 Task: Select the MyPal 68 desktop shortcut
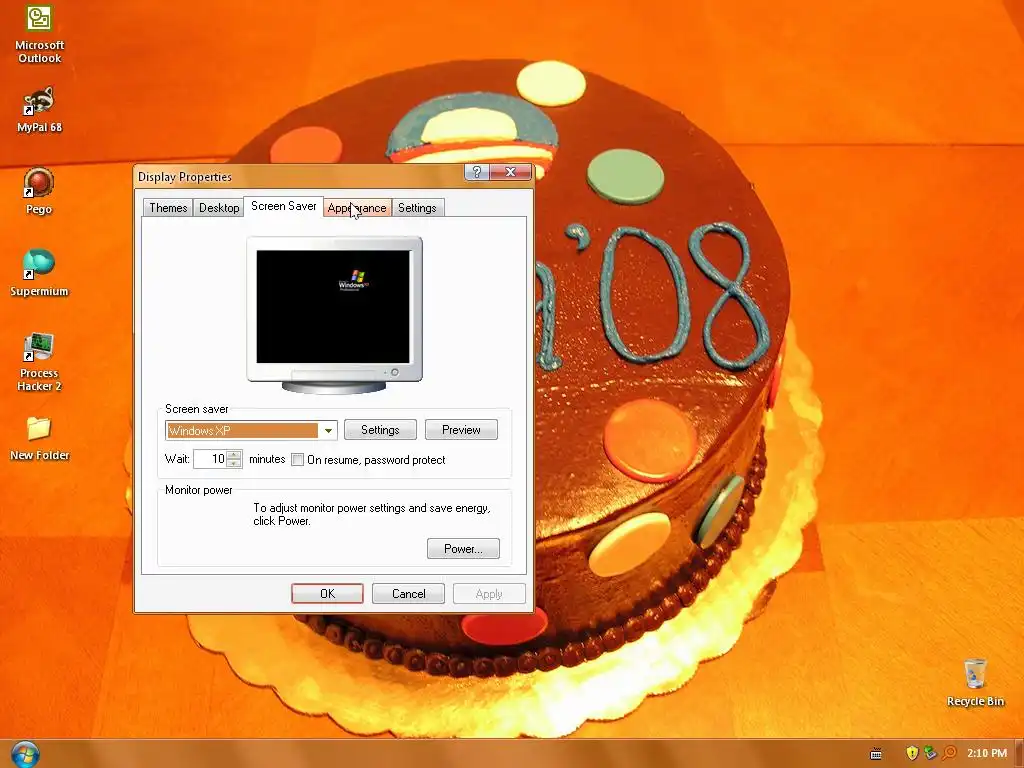coord(39,110)
